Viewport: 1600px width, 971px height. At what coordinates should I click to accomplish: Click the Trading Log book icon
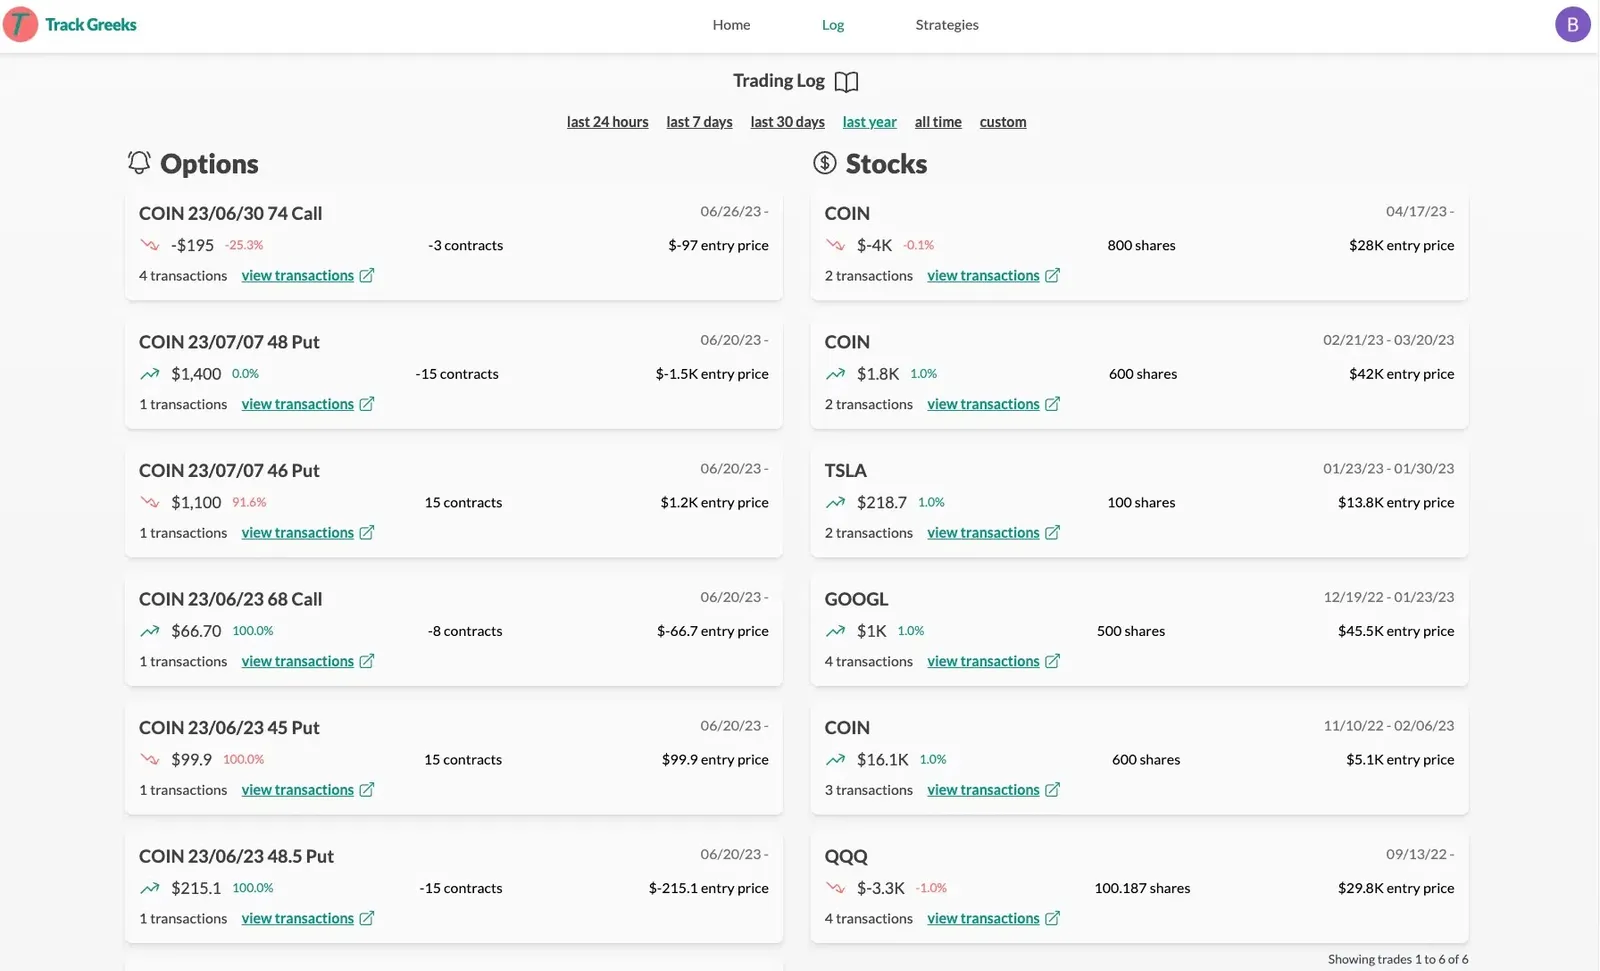846,82
